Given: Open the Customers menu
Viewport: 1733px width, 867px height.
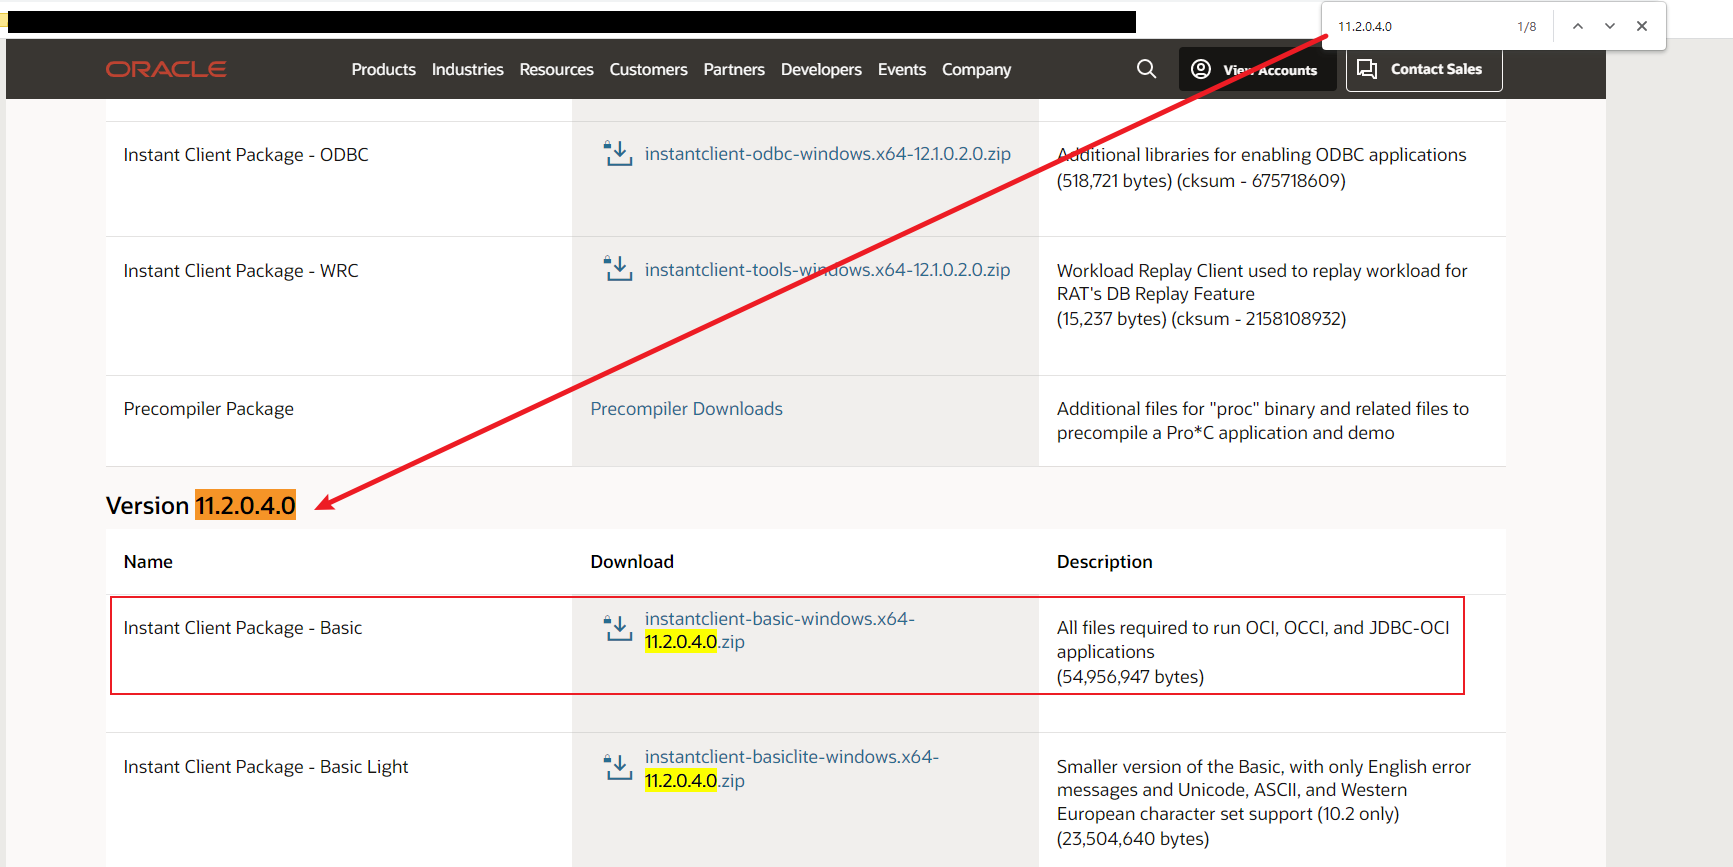Looking at the screenshot, I should (648, 69).
